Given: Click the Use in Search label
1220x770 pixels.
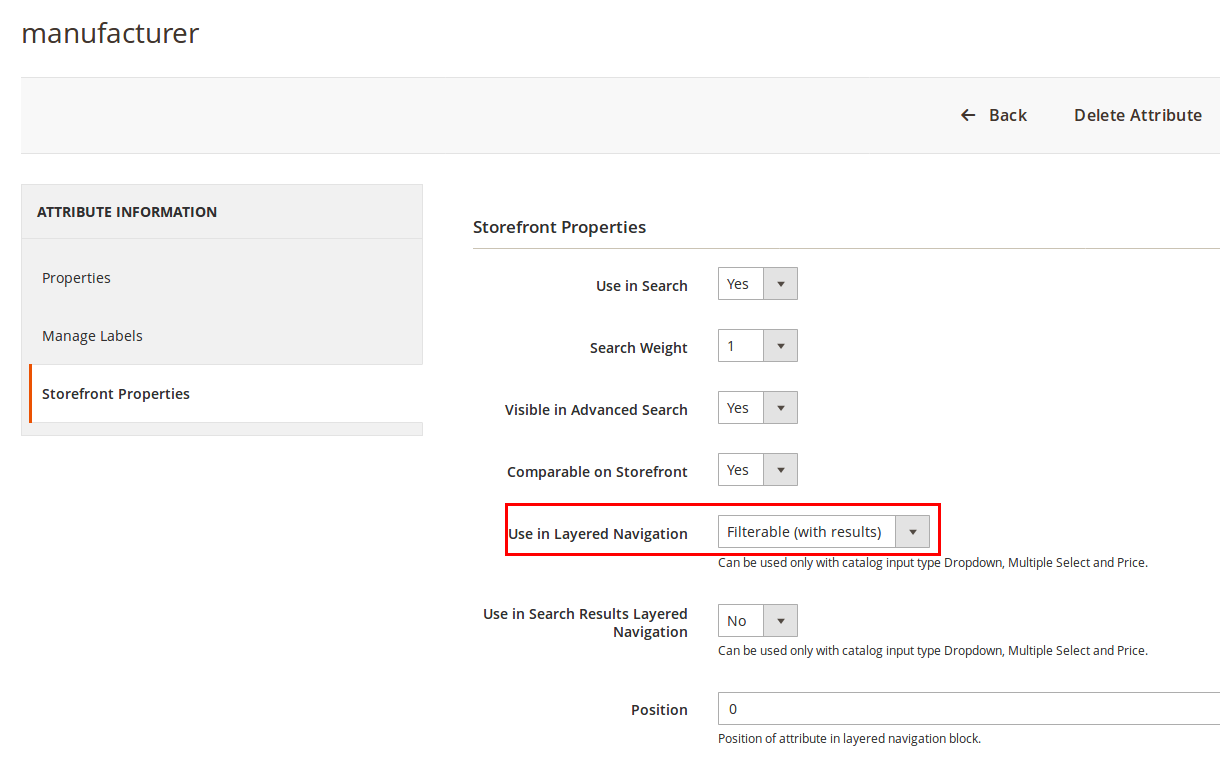Looking at the screenshot, I should click(x=641, y=286).
